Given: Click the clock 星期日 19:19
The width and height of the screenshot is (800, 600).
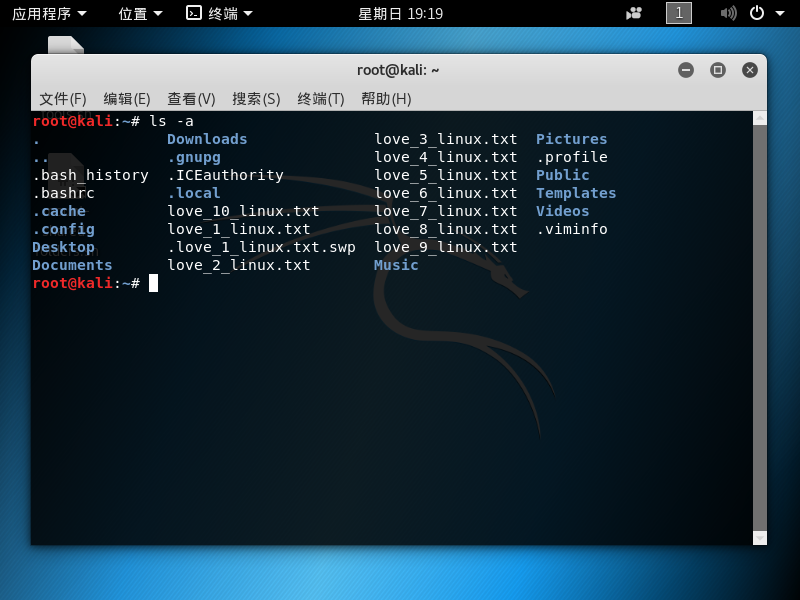Looking at the screenshot, I should pos(401,14).
